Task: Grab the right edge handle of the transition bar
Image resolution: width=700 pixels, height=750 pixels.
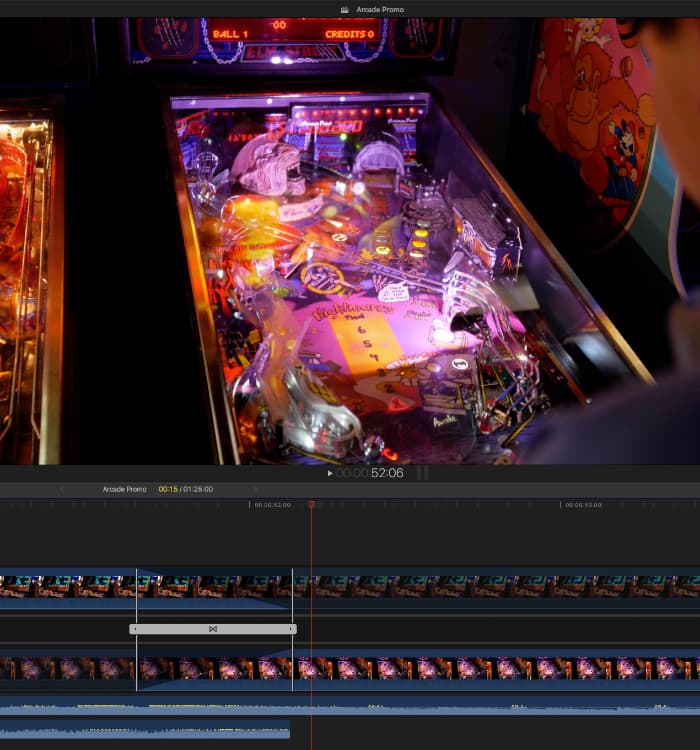Action: click(292, 629)
